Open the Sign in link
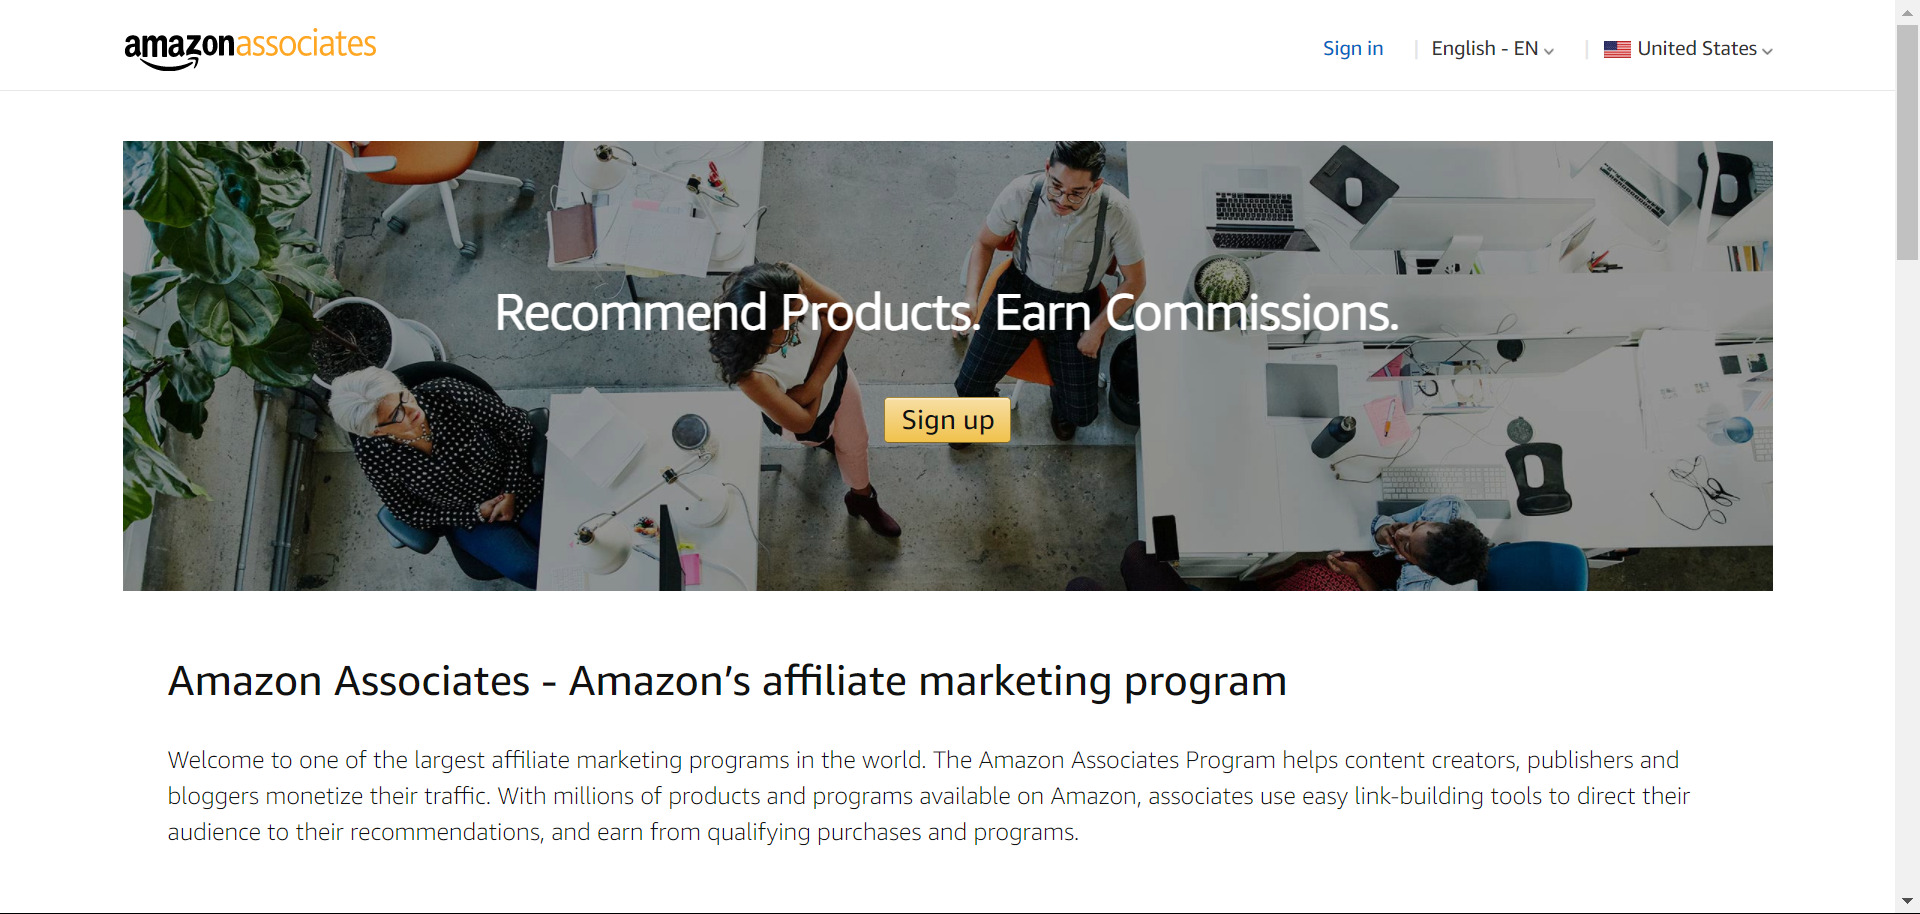 point(1353,49)
